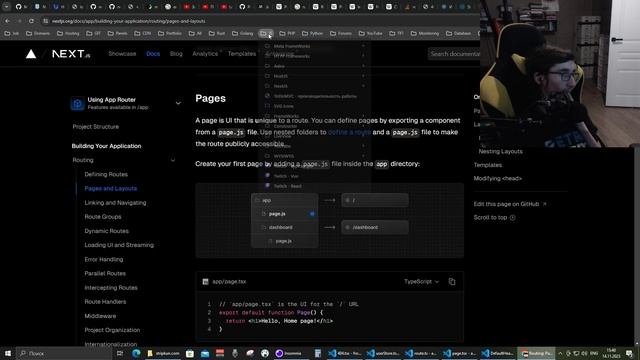640x360 pixels.
Task: Open Microsoft Store on taskbar
Action: tap(190, 353)
